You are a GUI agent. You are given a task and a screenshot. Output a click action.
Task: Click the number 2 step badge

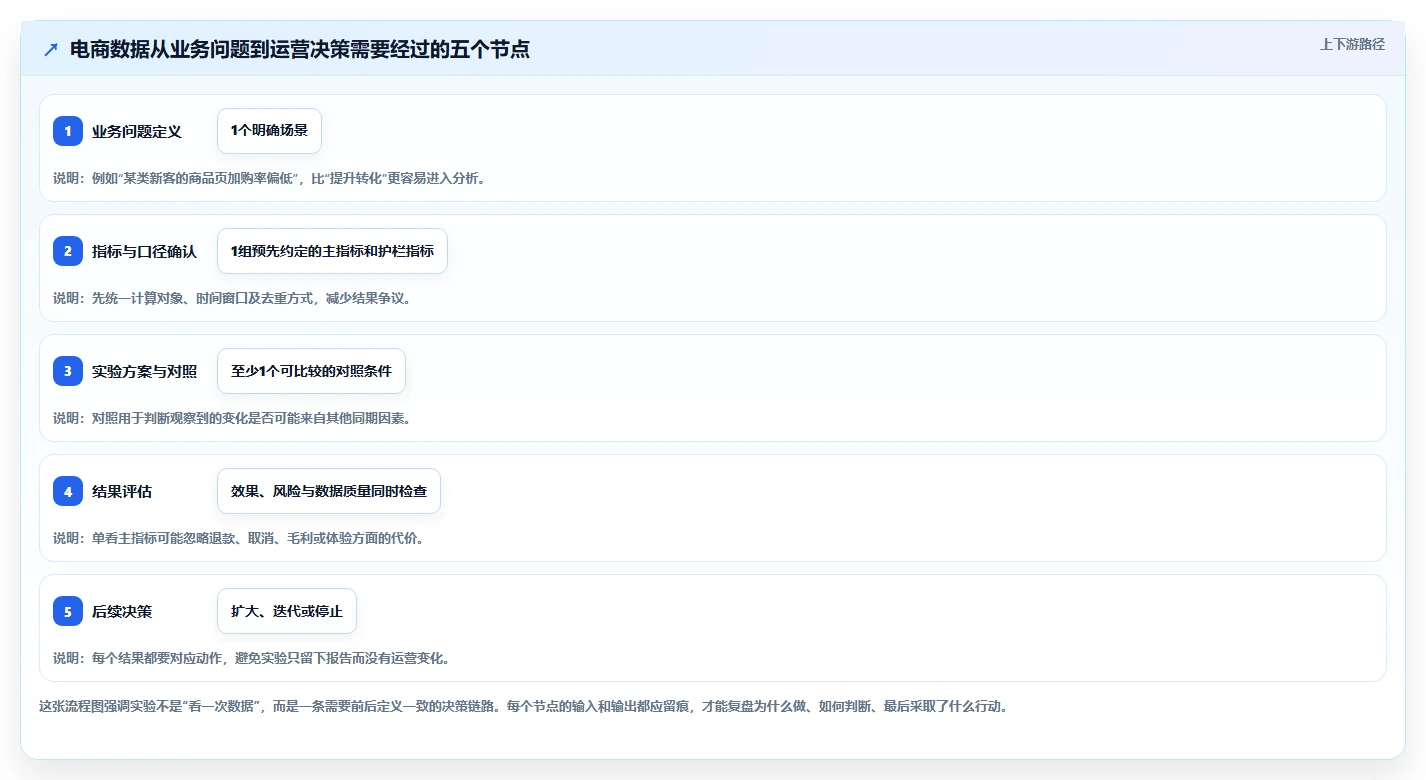[x=68, y=251]
